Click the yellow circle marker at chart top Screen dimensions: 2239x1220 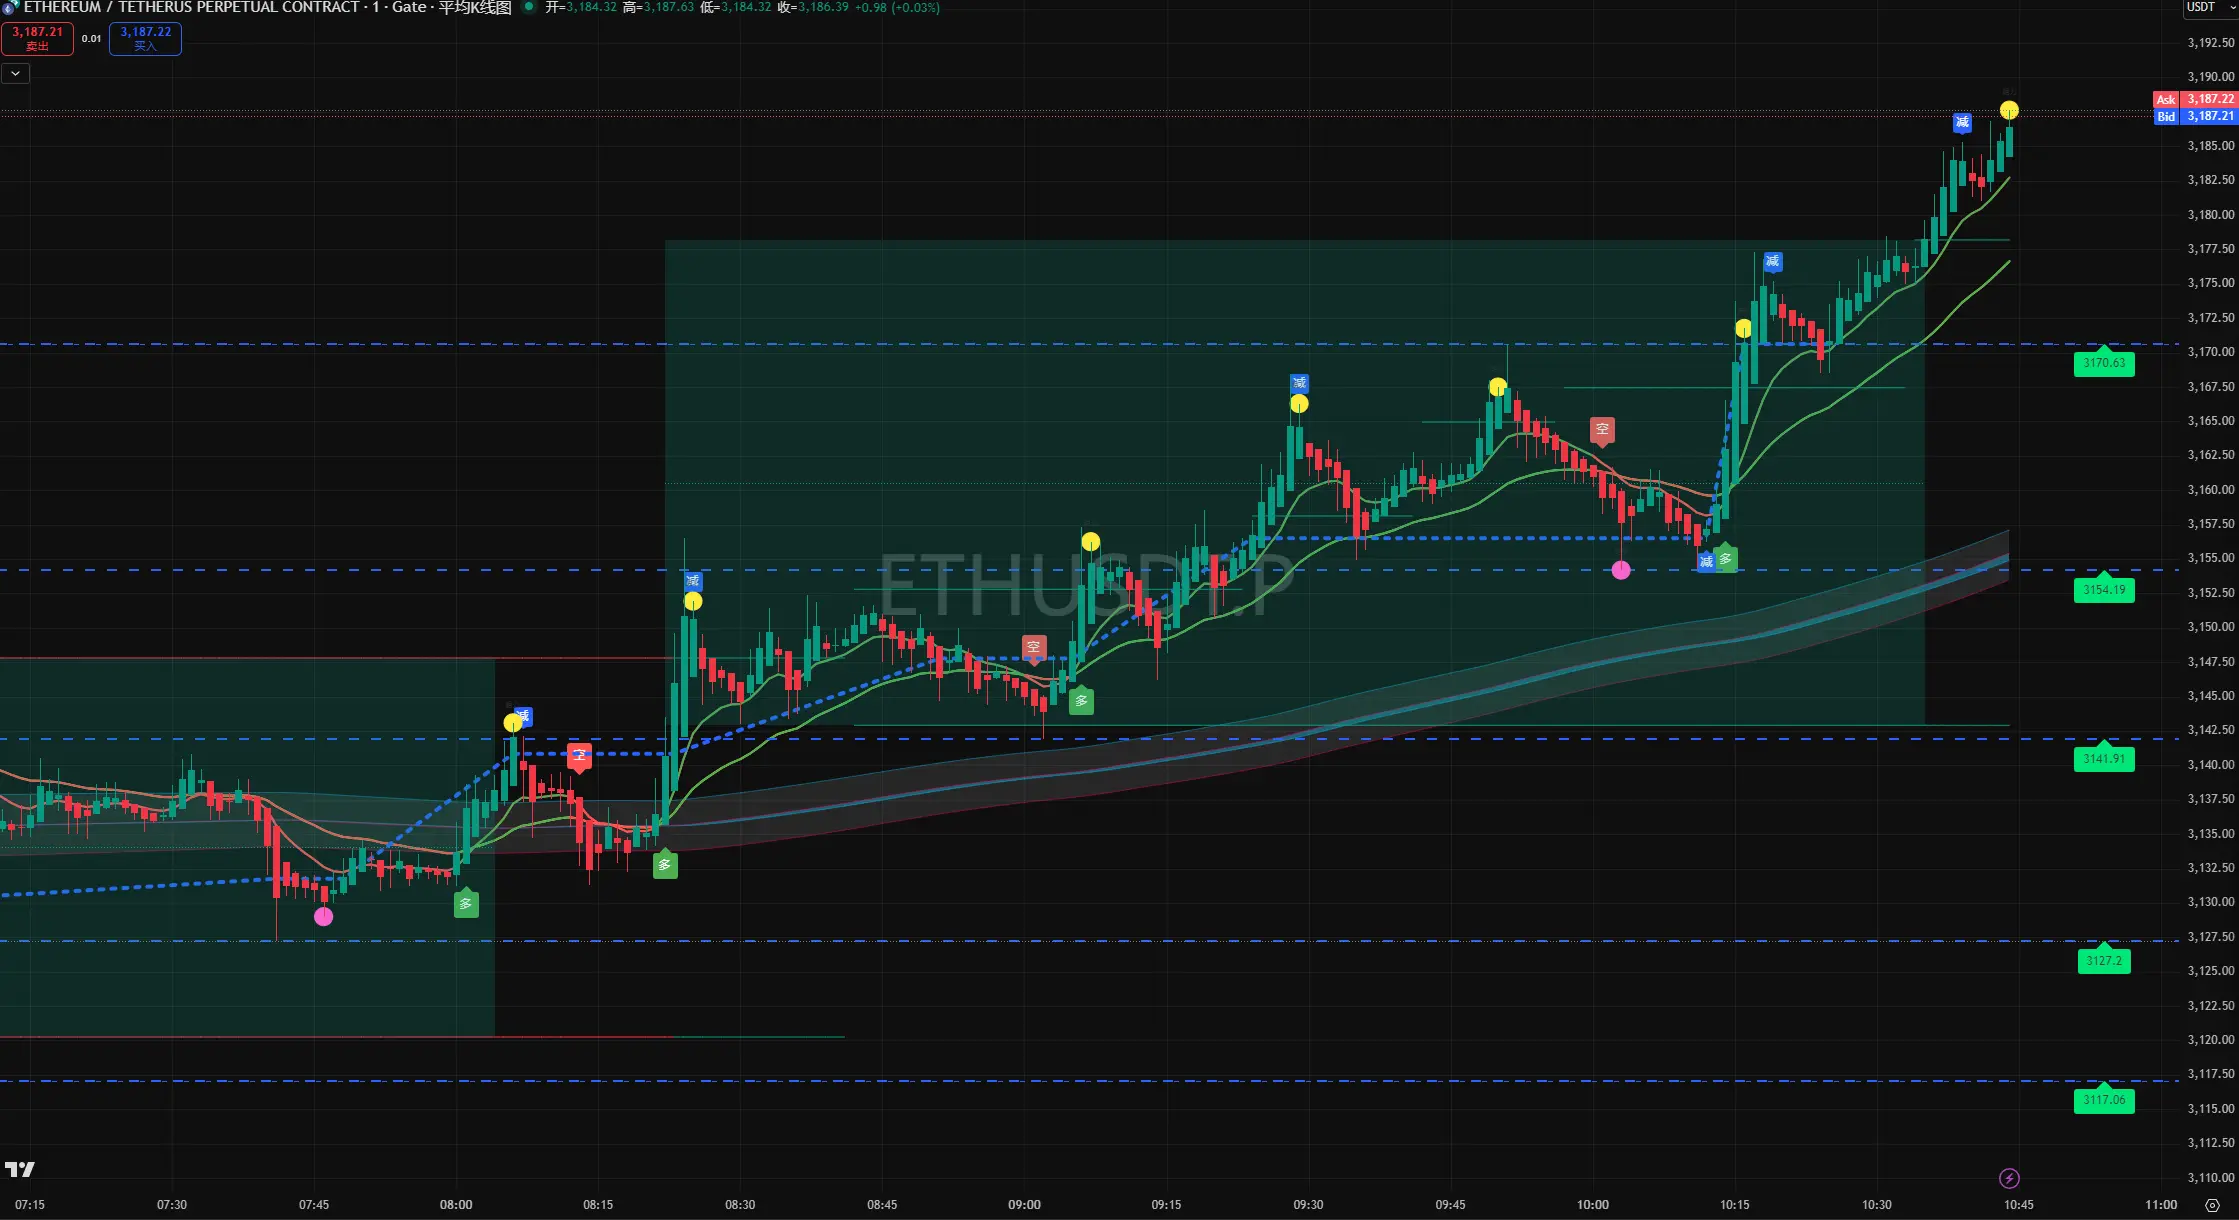pyautogui.click(x=2008, y=110)
